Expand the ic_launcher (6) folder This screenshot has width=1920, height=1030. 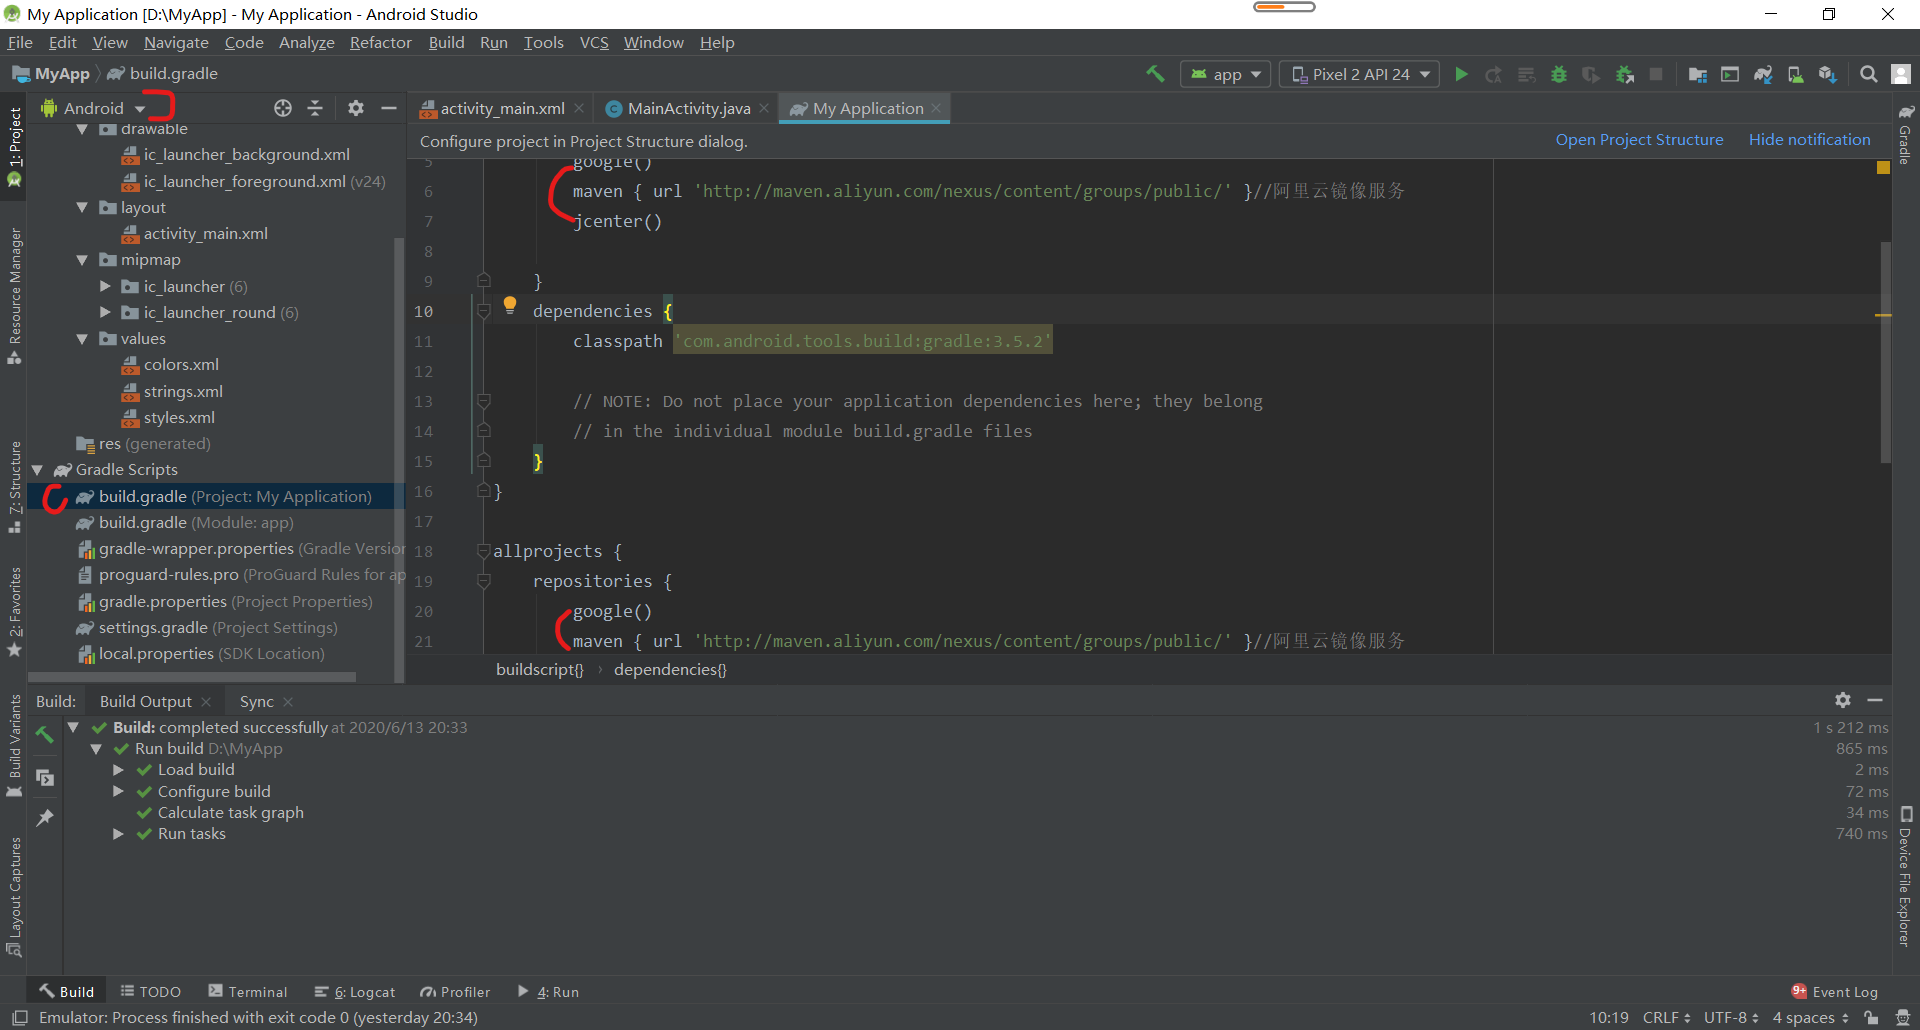pyautogui.click(x=105, y=286)
